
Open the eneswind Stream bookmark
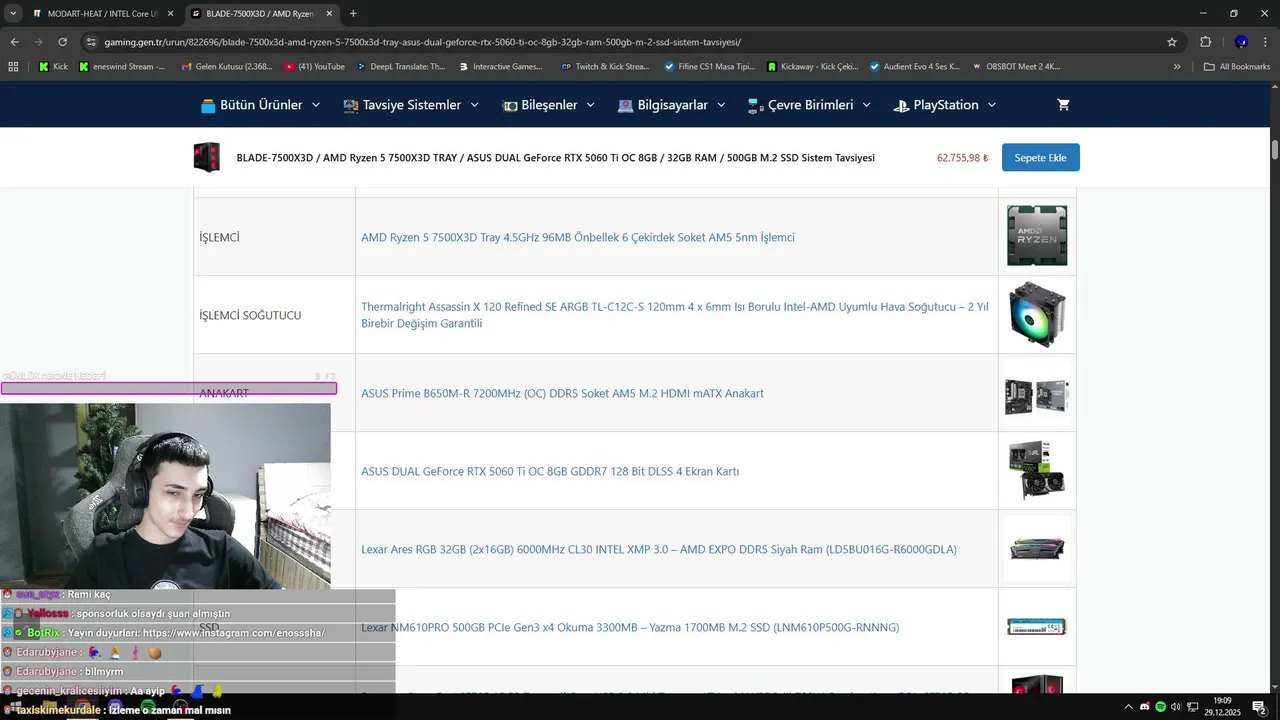pyautogui.click(x=122, y=67)
